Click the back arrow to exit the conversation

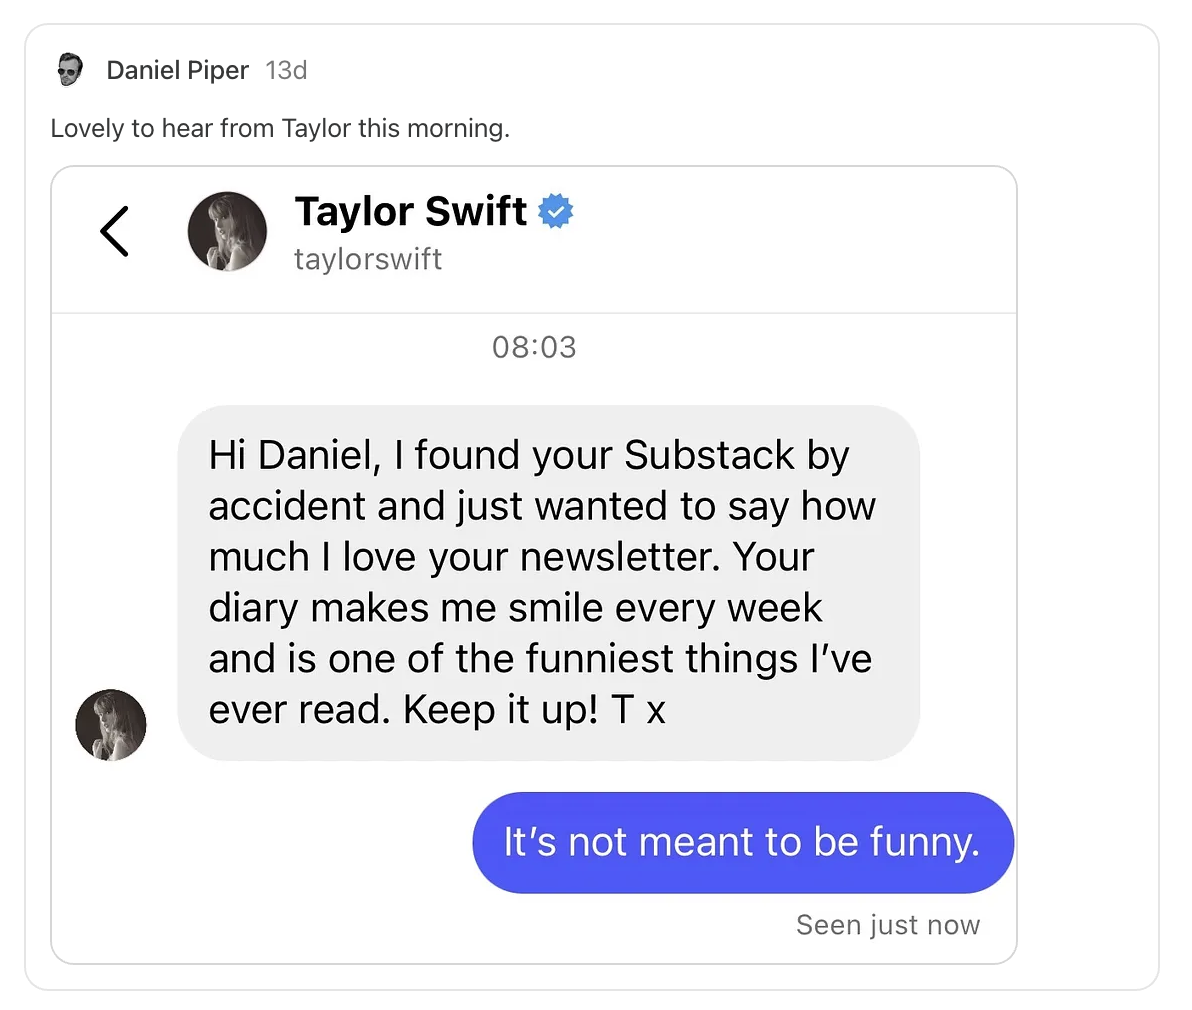pyautogui.click(x=114, y=231)
